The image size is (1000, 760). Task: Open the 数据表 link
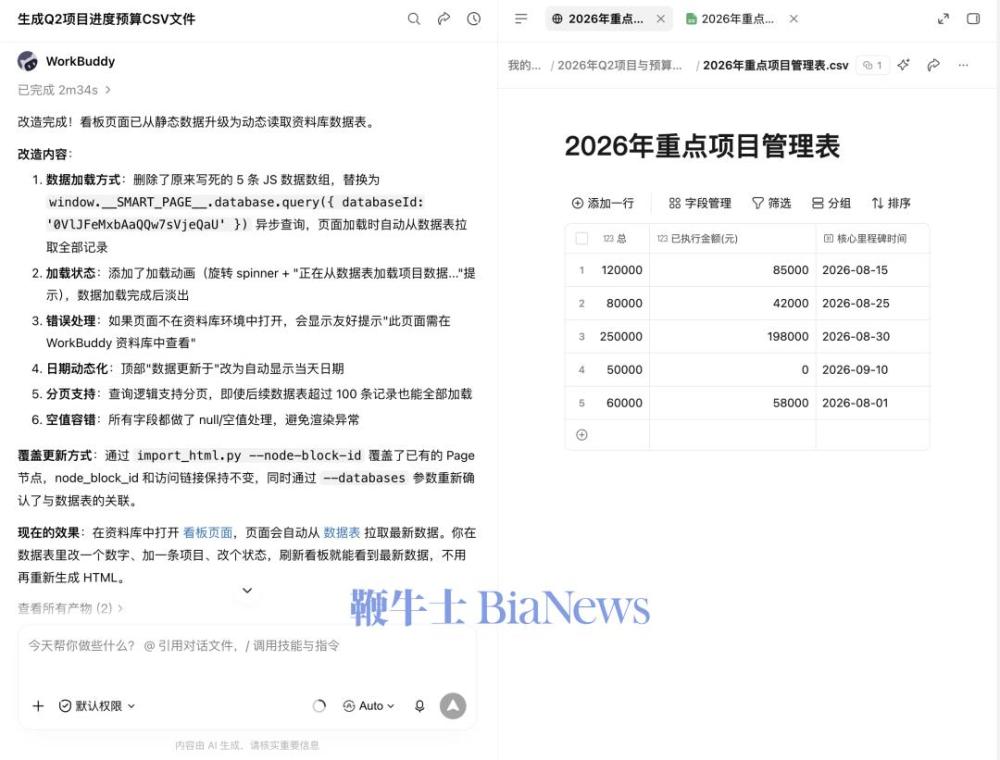[342, 532]
